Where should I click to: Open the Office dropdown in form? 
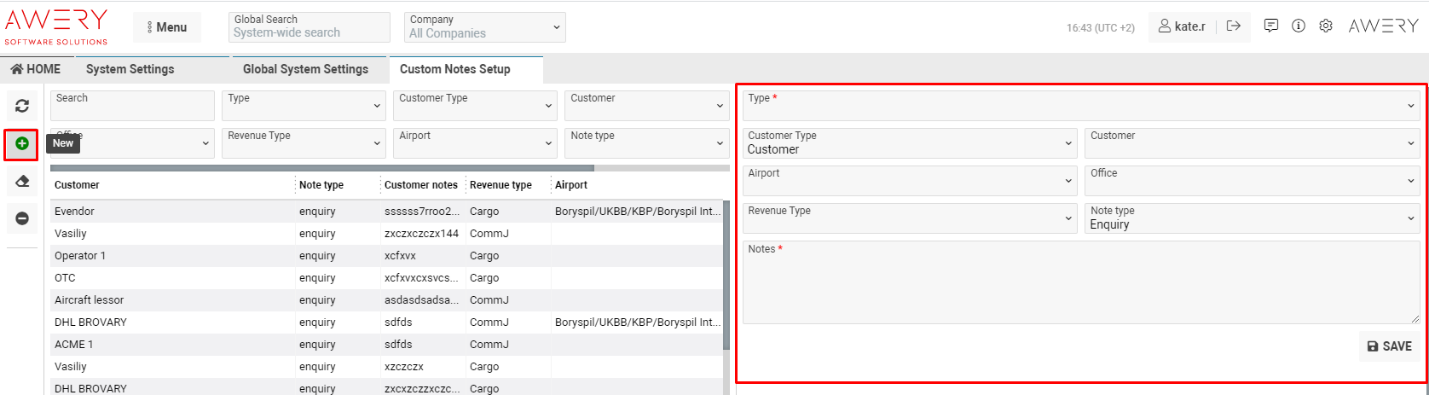click(x=1252, y=181)
